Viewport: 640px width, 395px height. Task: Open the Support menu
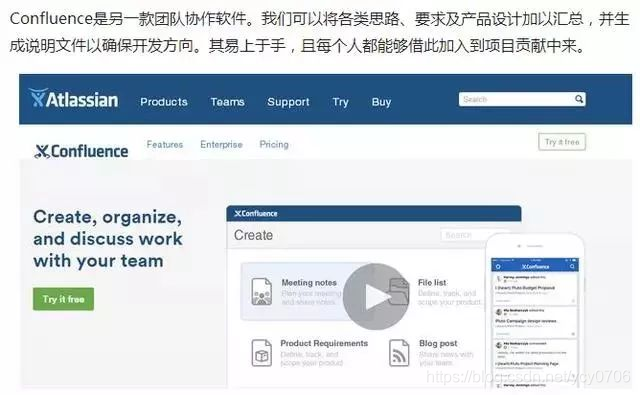[288, 102]
